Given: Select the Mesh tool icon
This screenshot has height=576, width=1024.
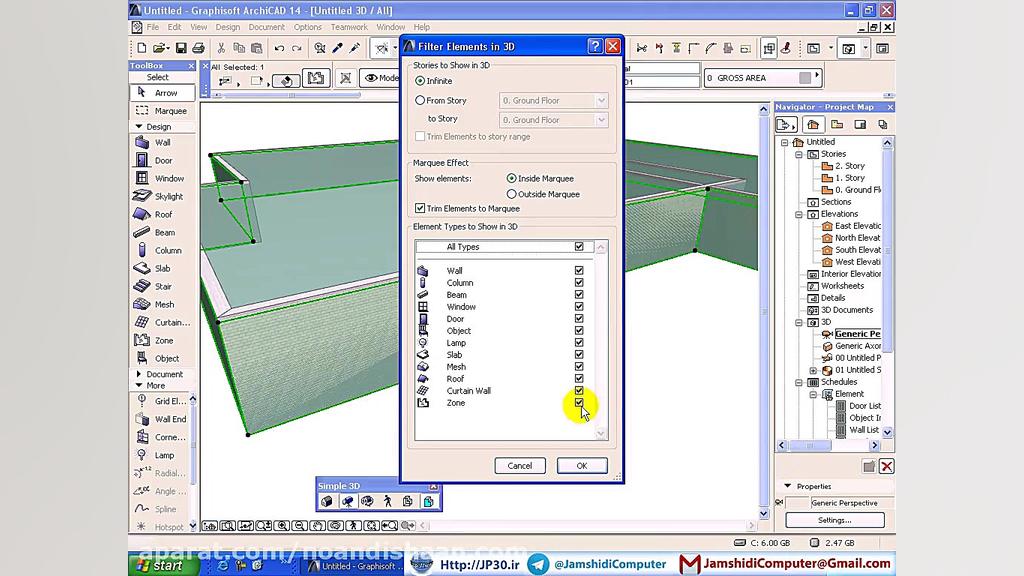Looking at the screenshot, I should pyautogui.click(x=161, y=304).
